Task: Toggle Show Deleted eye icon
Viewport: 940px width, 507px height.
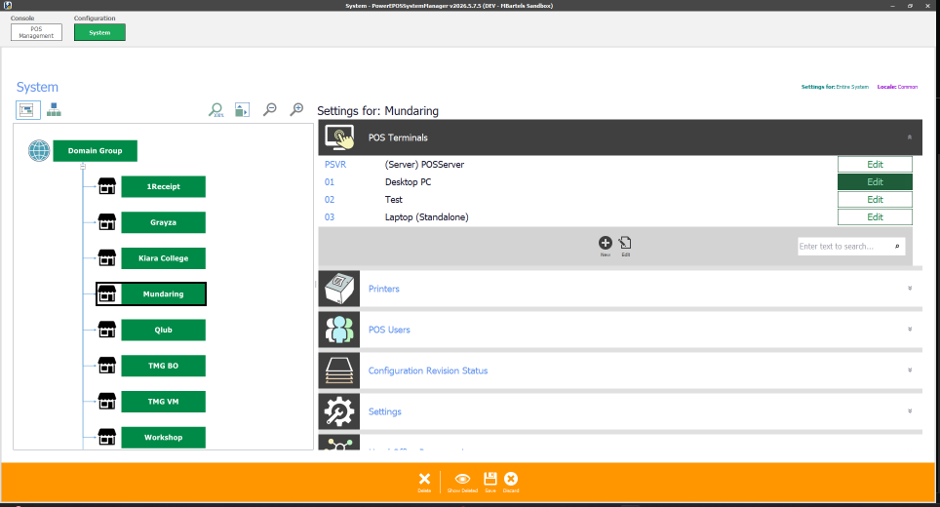Action: tap(462, 482)
